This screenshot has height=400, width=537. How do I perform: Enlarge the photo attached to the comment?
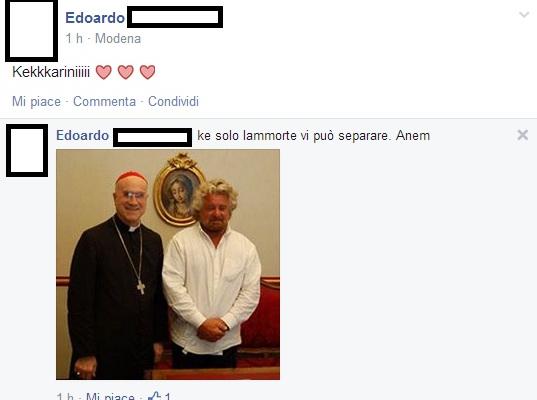click(168, 264)
